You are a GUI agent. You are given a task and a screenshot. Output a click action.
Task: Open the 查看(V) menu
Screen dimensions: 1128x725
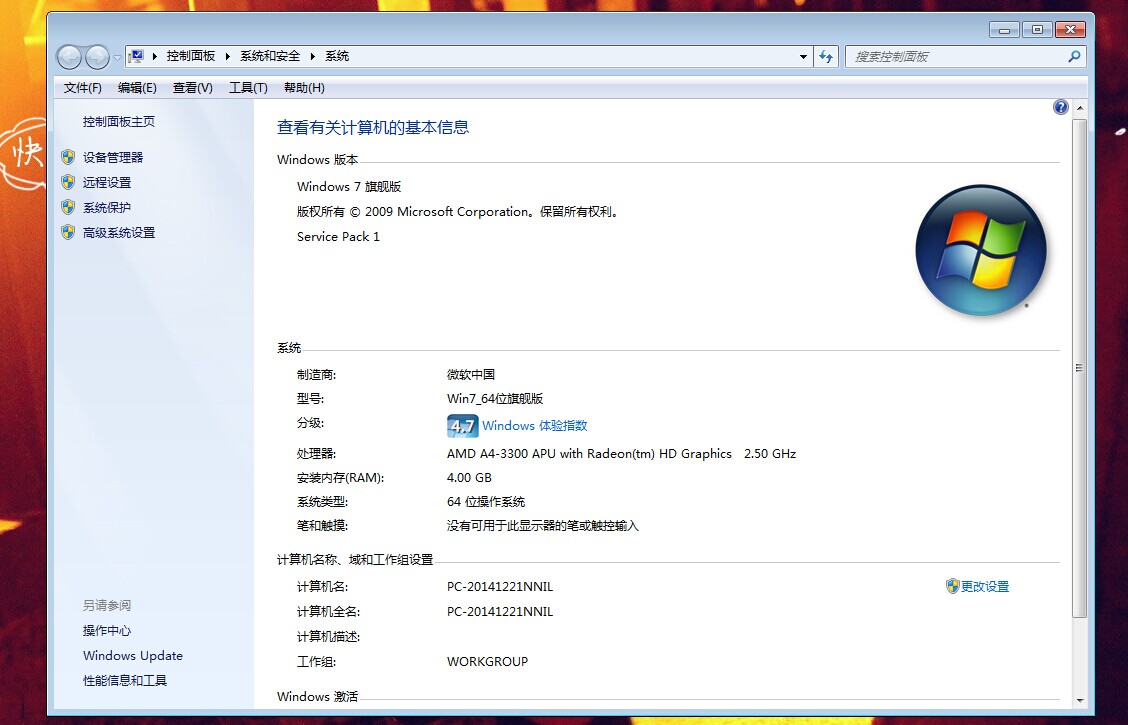pyautogui.click(x=193, y=88)
